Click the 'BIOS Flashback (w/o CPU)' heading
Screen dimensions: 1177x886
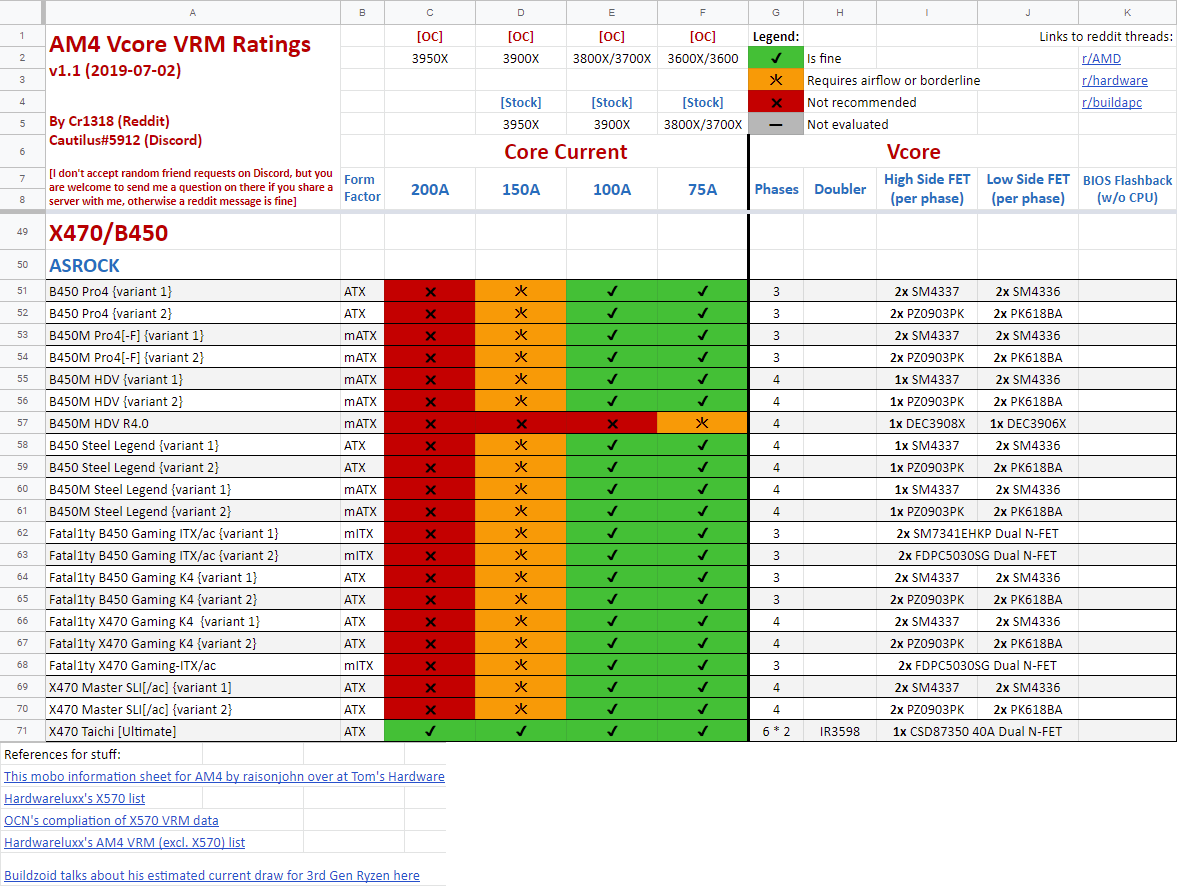pos(1127,189)
